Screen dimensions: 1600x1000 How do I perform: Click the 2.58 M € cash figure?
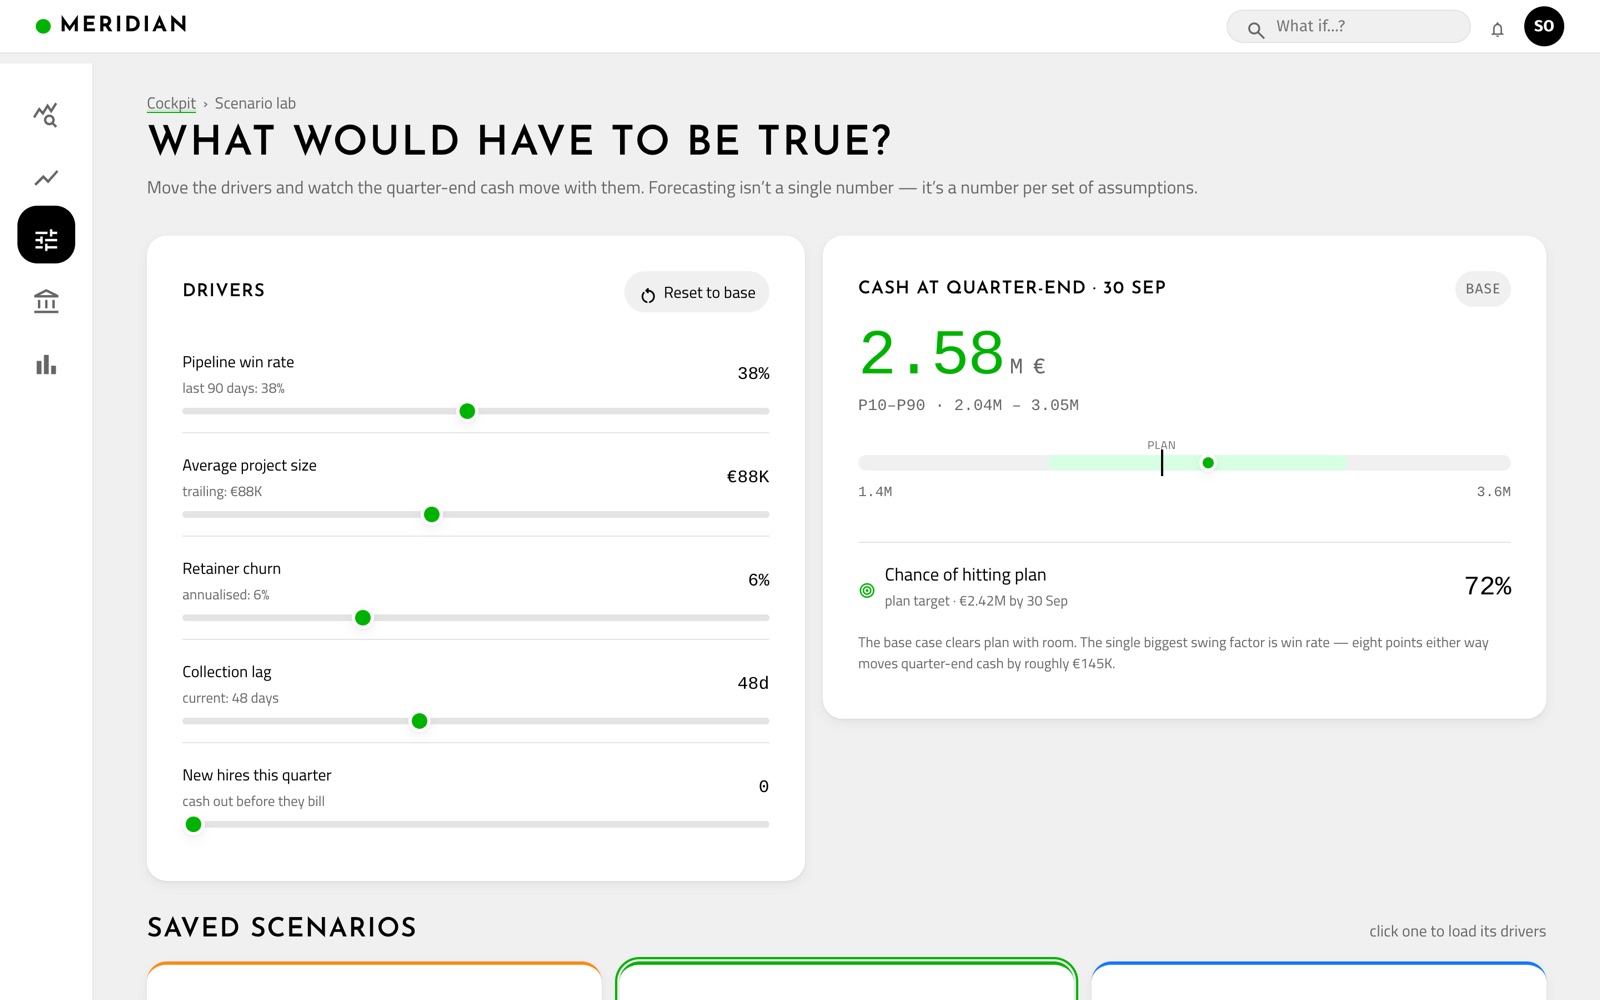click(x=952, y=354)
